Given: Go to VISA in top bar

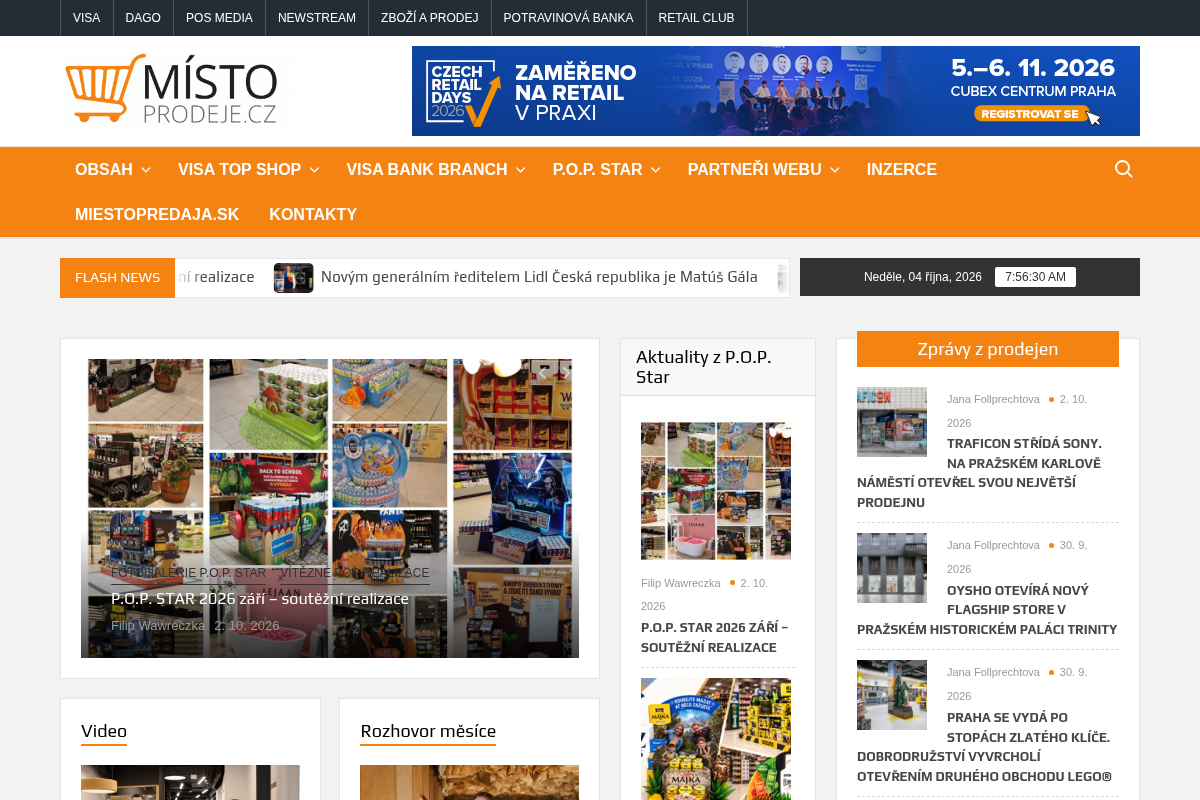Looking at the screenshot, I should pyautogui.click(x=87, y=18).
